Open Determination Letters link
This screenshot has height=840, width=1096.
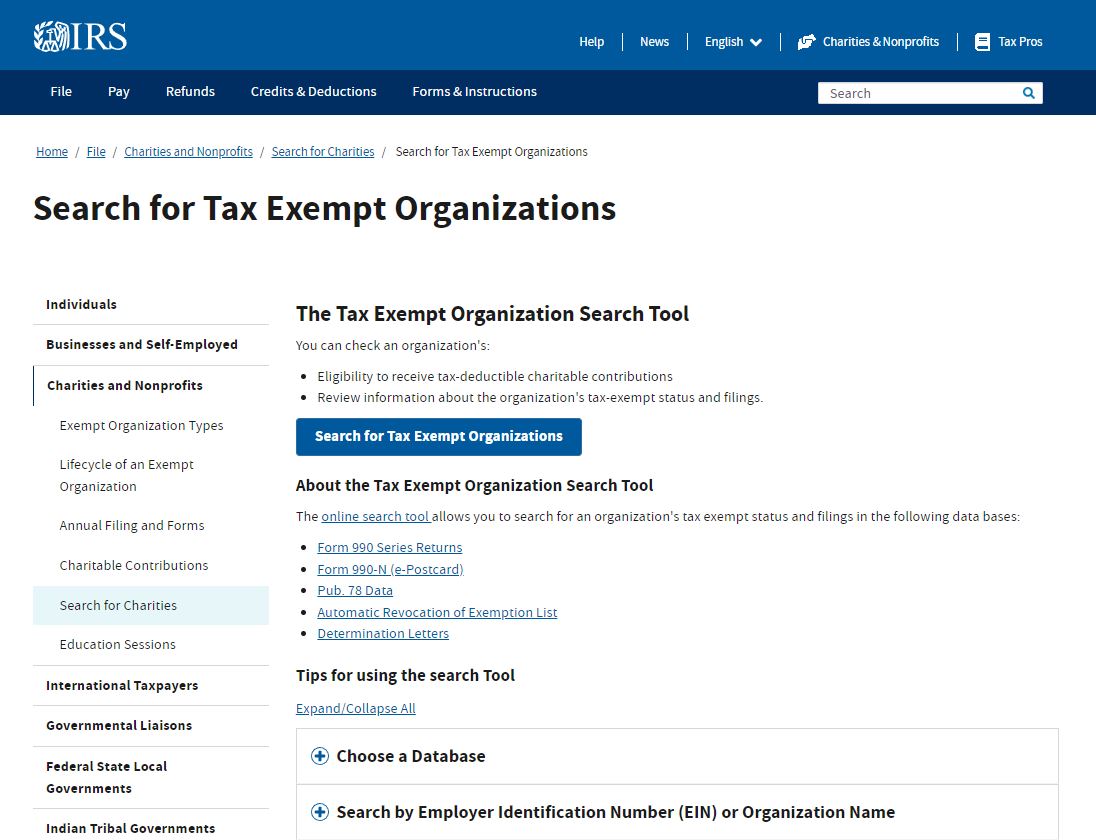[383, 633]
